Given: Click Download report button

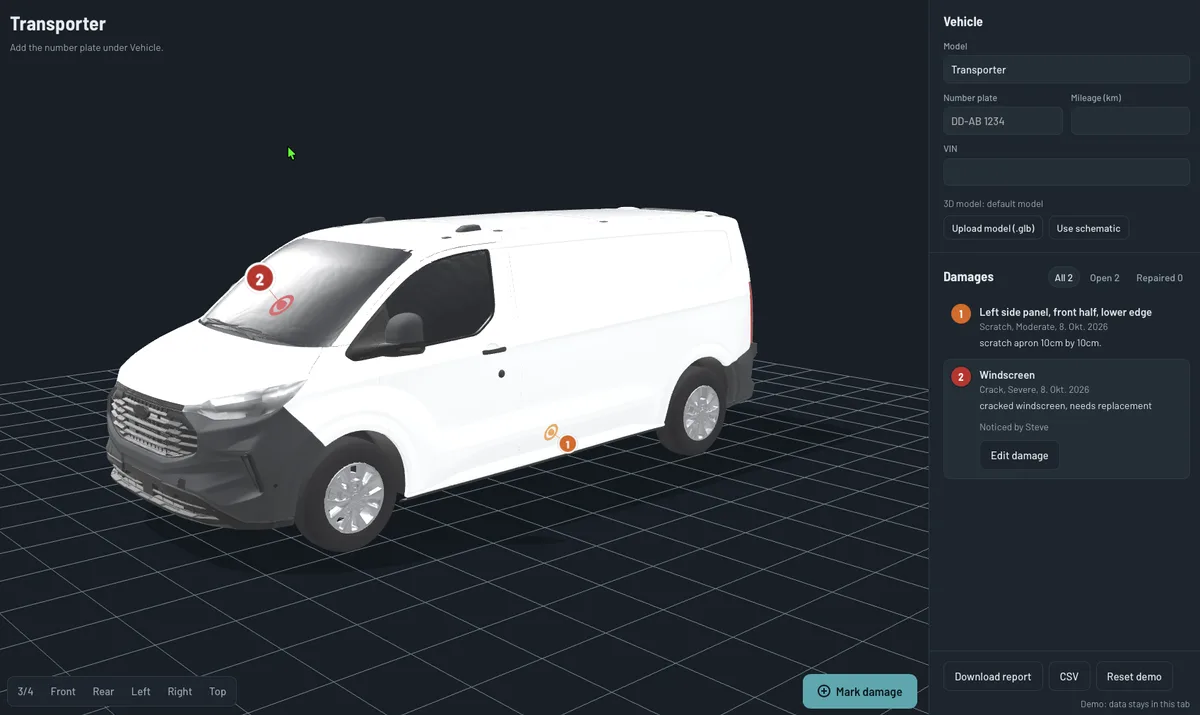Looking at the screenshot, I should click(x=993, y=676).
